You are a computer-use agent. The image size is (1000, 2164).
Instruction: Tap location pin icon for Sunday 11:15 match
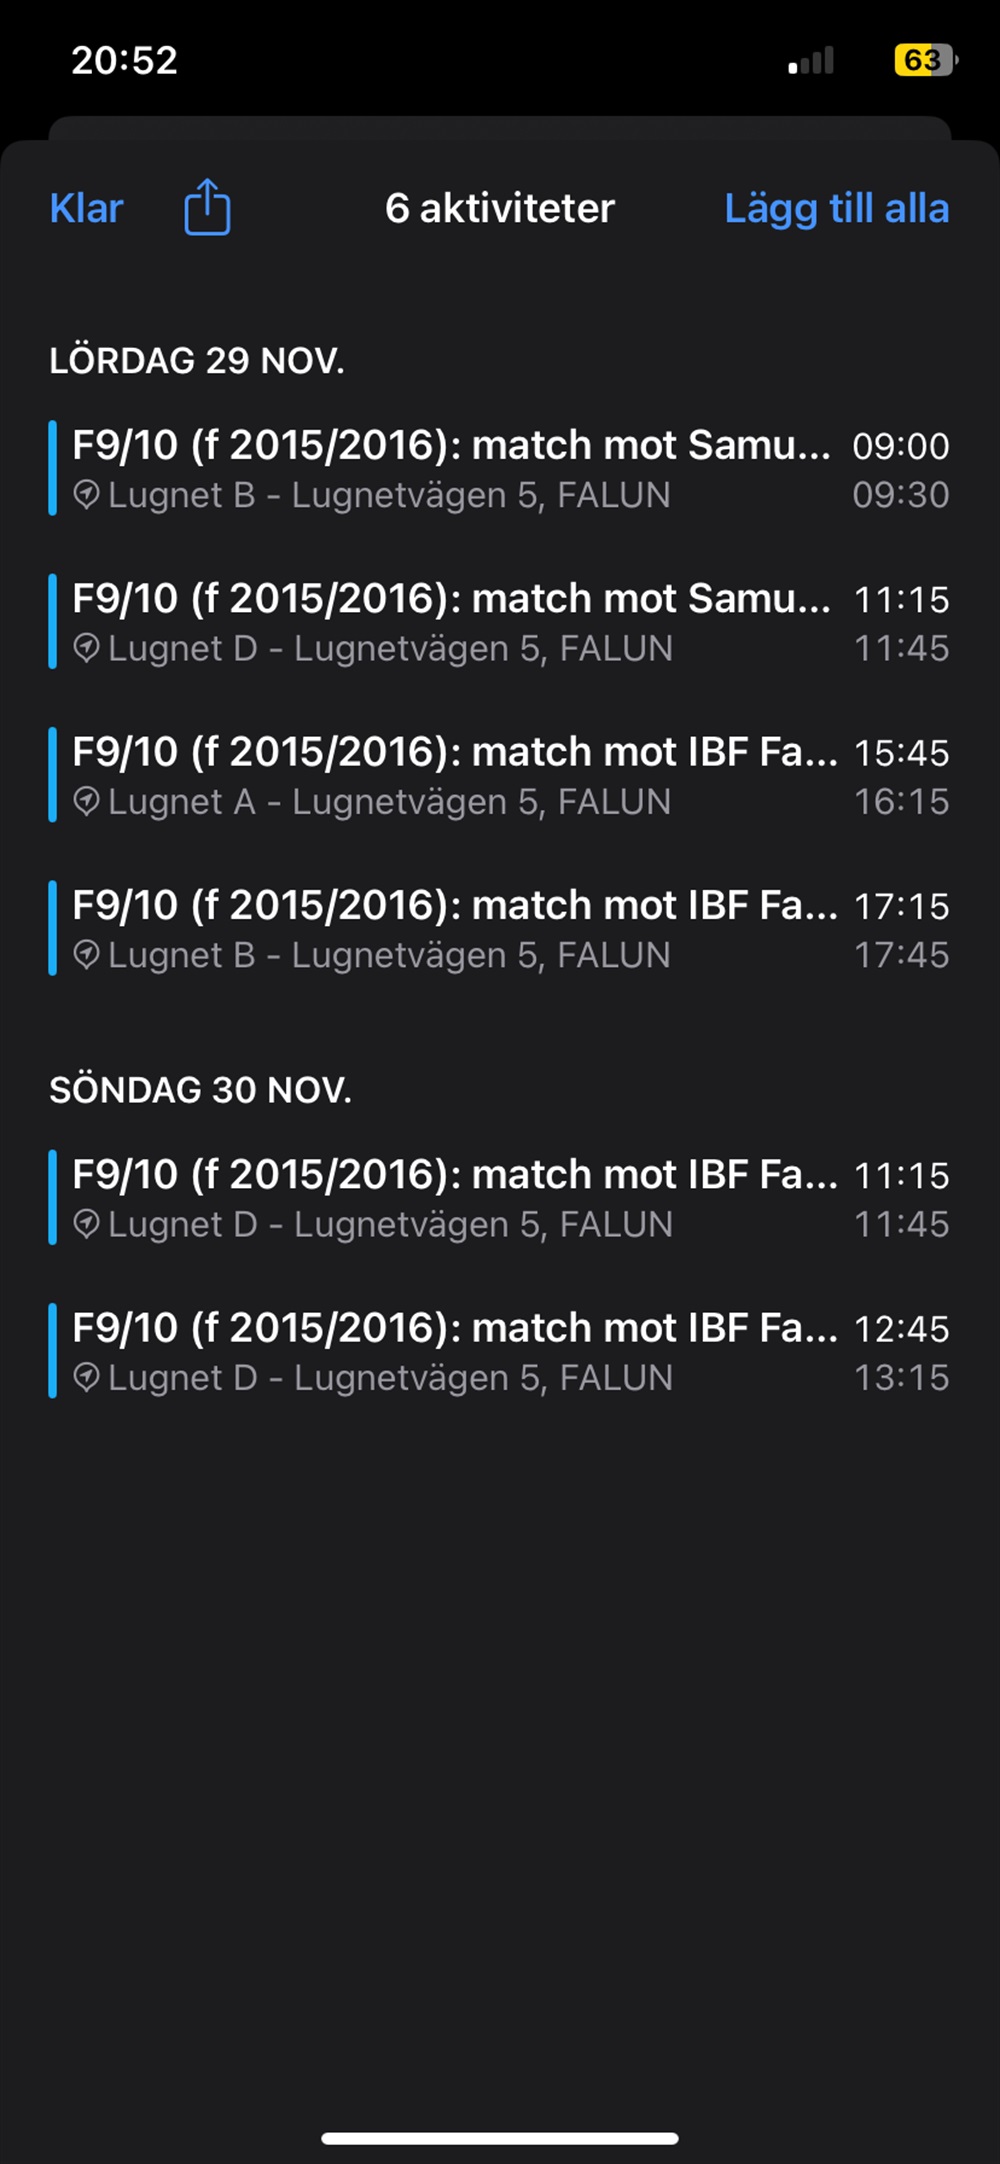coord(87,1224)
